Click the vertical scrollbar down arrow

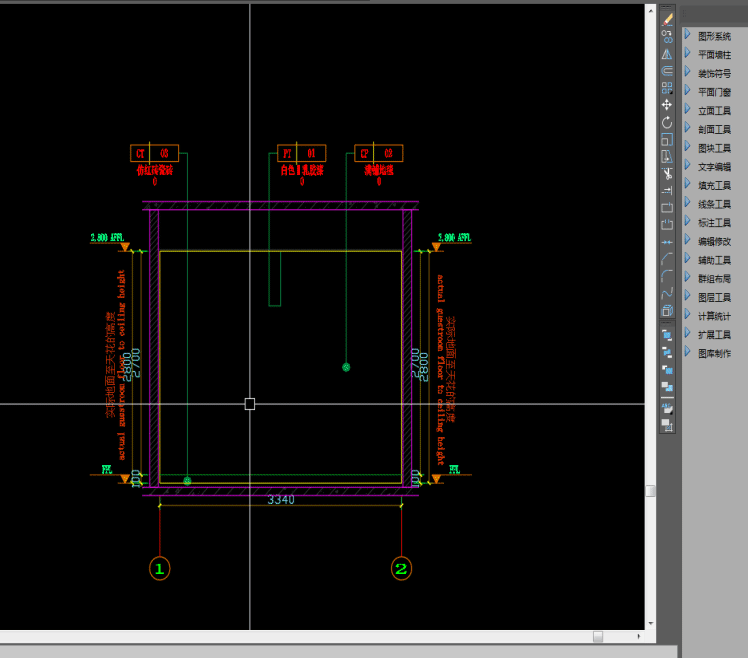point(650,624)
